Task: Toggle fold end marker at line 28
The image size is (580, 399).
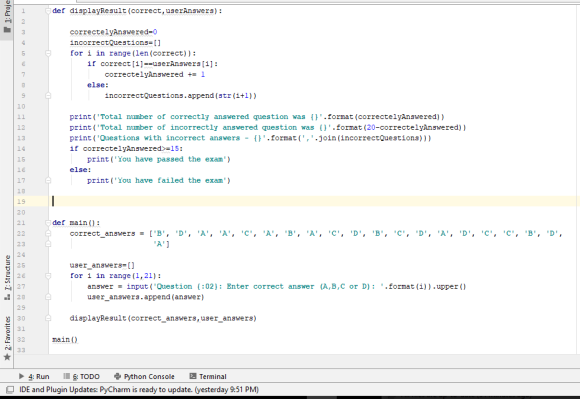Action: pos(48,297)
